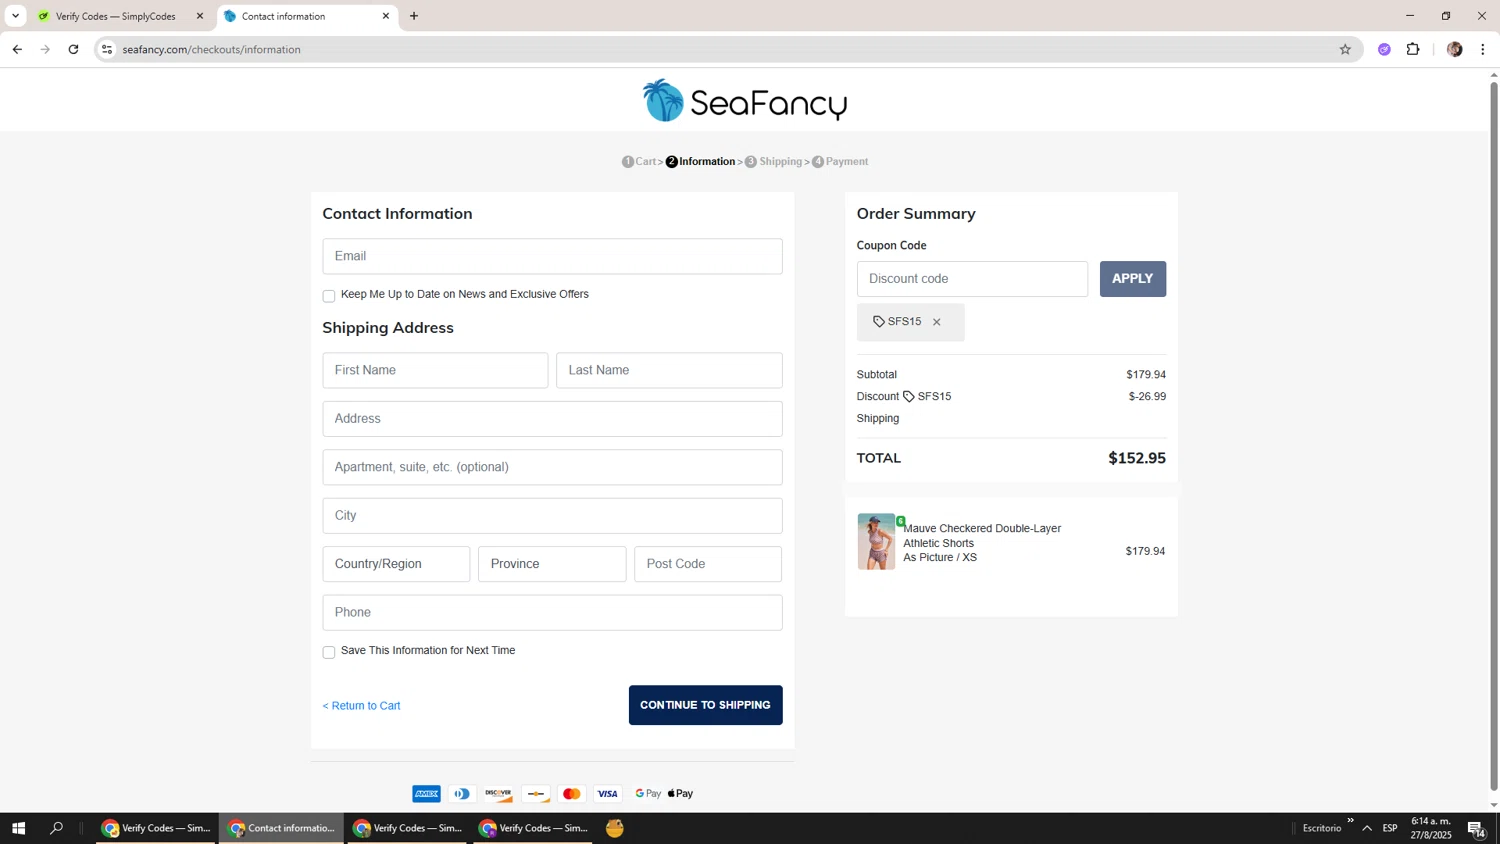Go to the Payment checkout step
The height and width of the screenshot is (844, 1500).
tap(840, 162)
